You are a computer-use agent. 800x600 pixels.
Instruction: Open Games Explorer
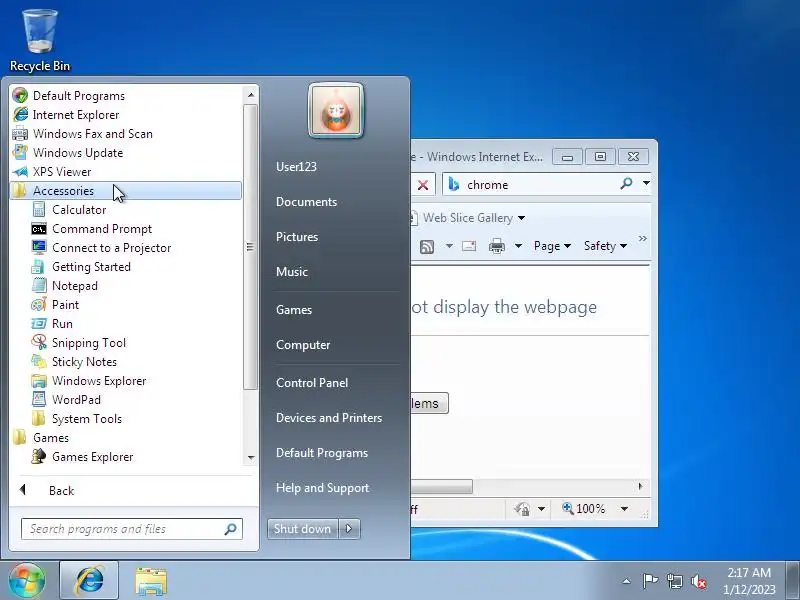82,457
